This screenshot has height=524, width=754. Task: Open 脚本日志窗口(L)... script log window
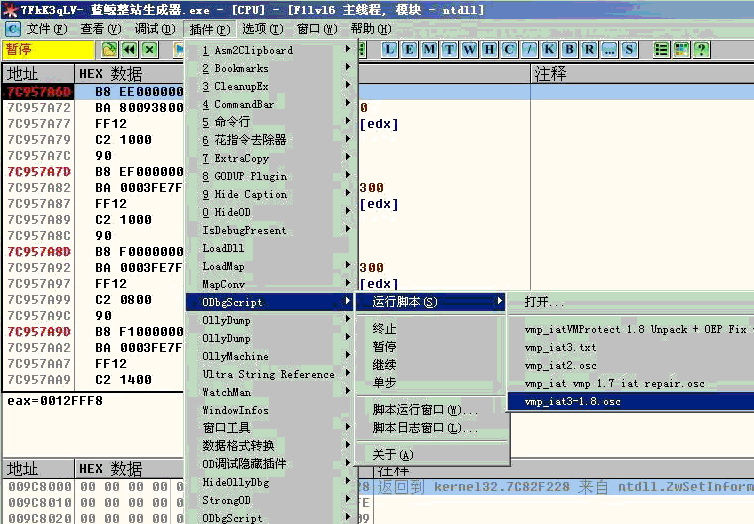point(431,428)
